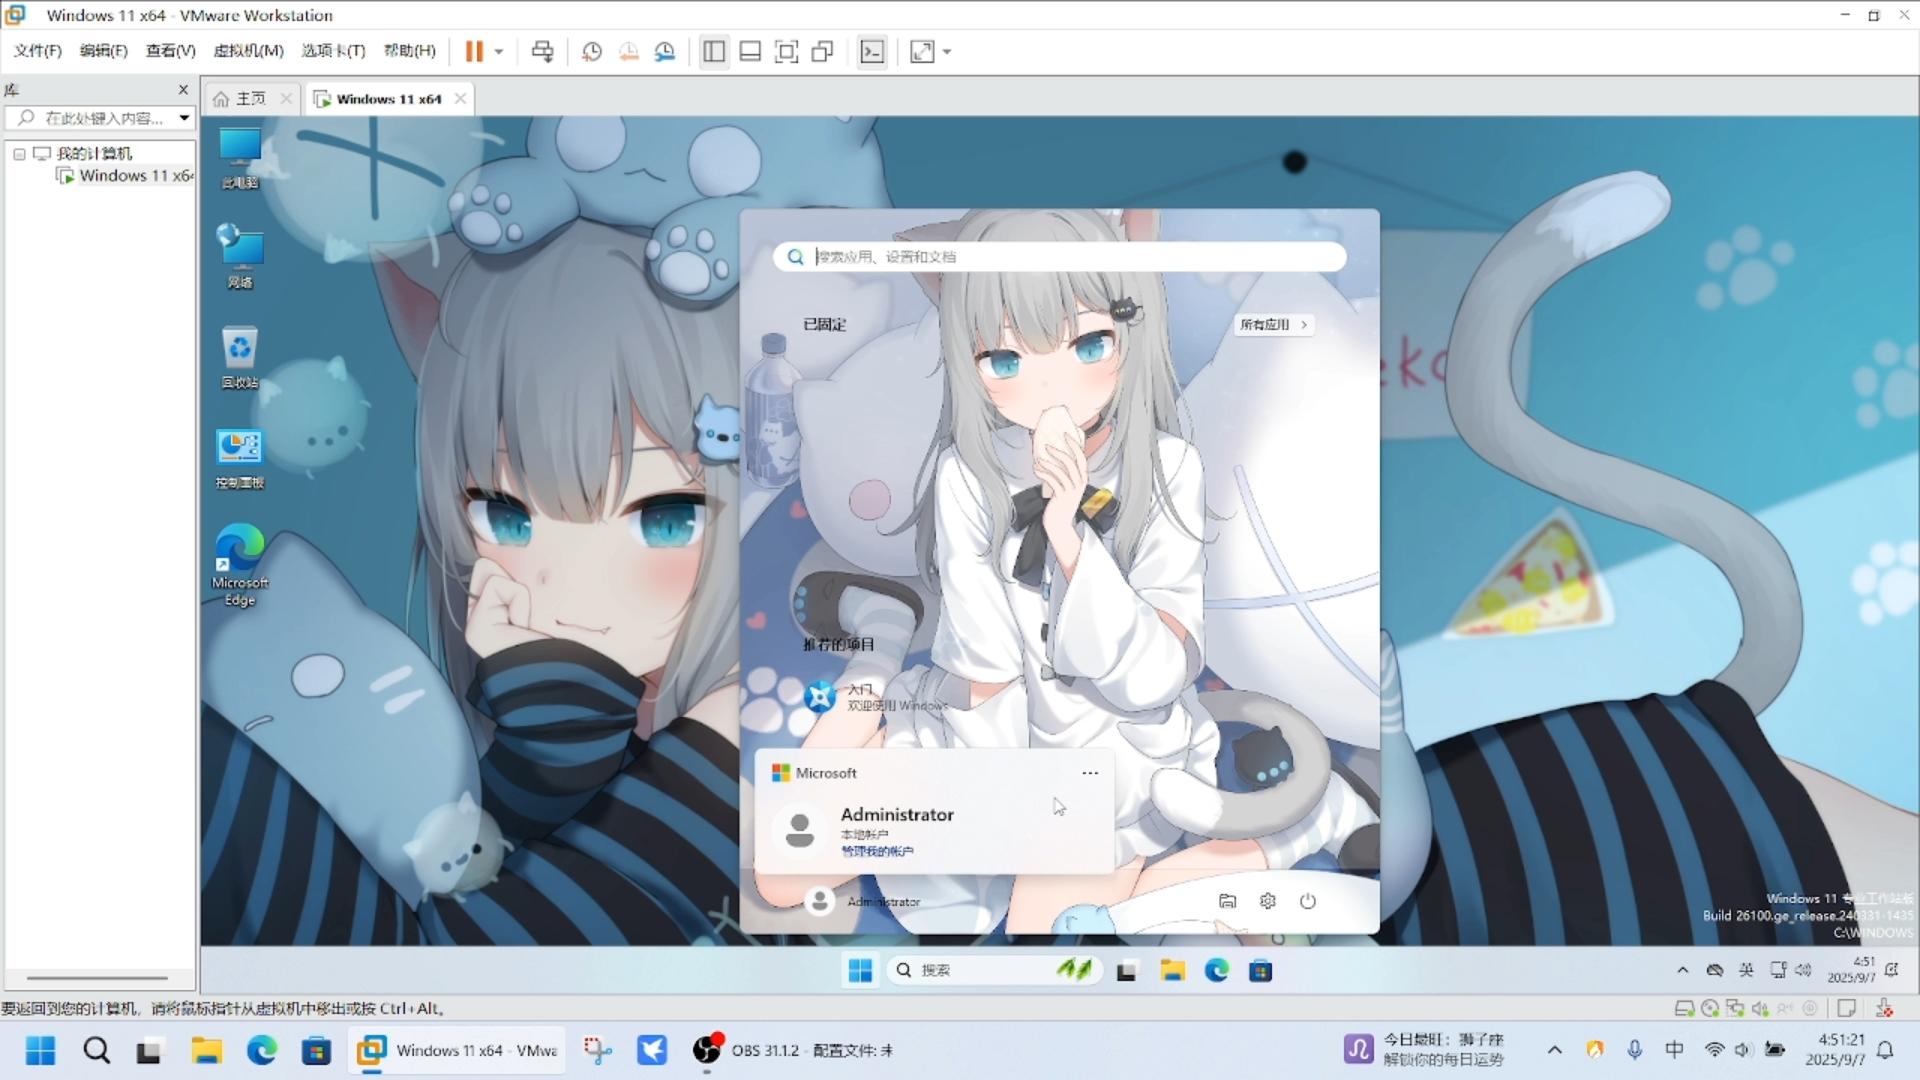Click the VMware CD/DVD status icon

point(1710,1008)
